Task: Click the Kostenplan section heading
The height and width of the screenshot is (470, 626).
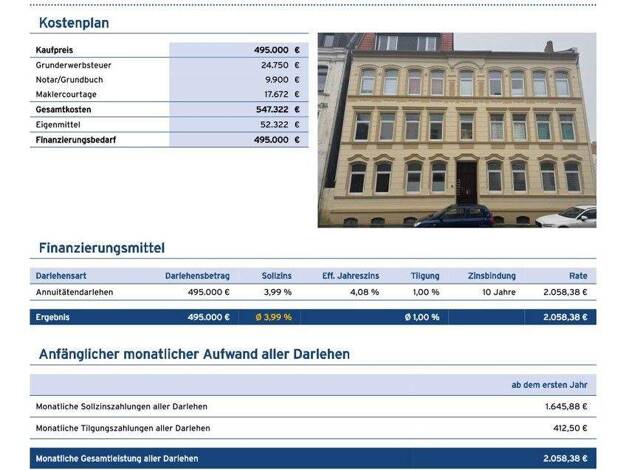Action: click(74, 23)
